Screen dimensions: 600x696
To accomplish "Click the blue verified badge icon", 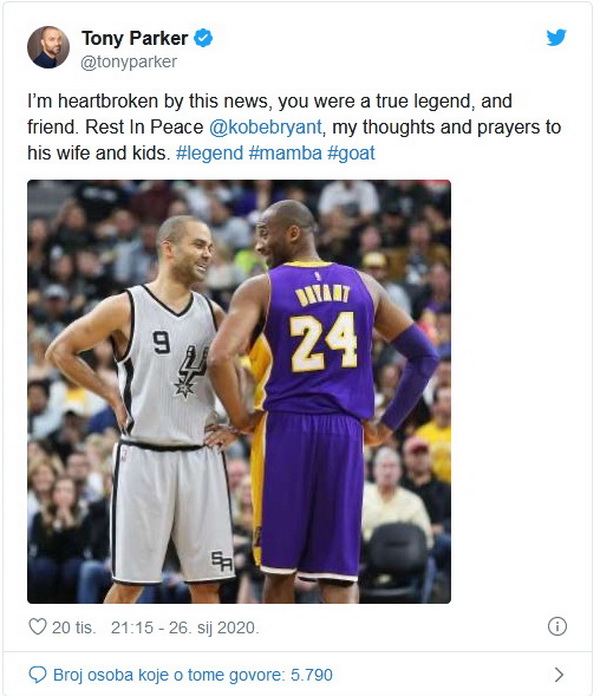I will pos(204,38).
